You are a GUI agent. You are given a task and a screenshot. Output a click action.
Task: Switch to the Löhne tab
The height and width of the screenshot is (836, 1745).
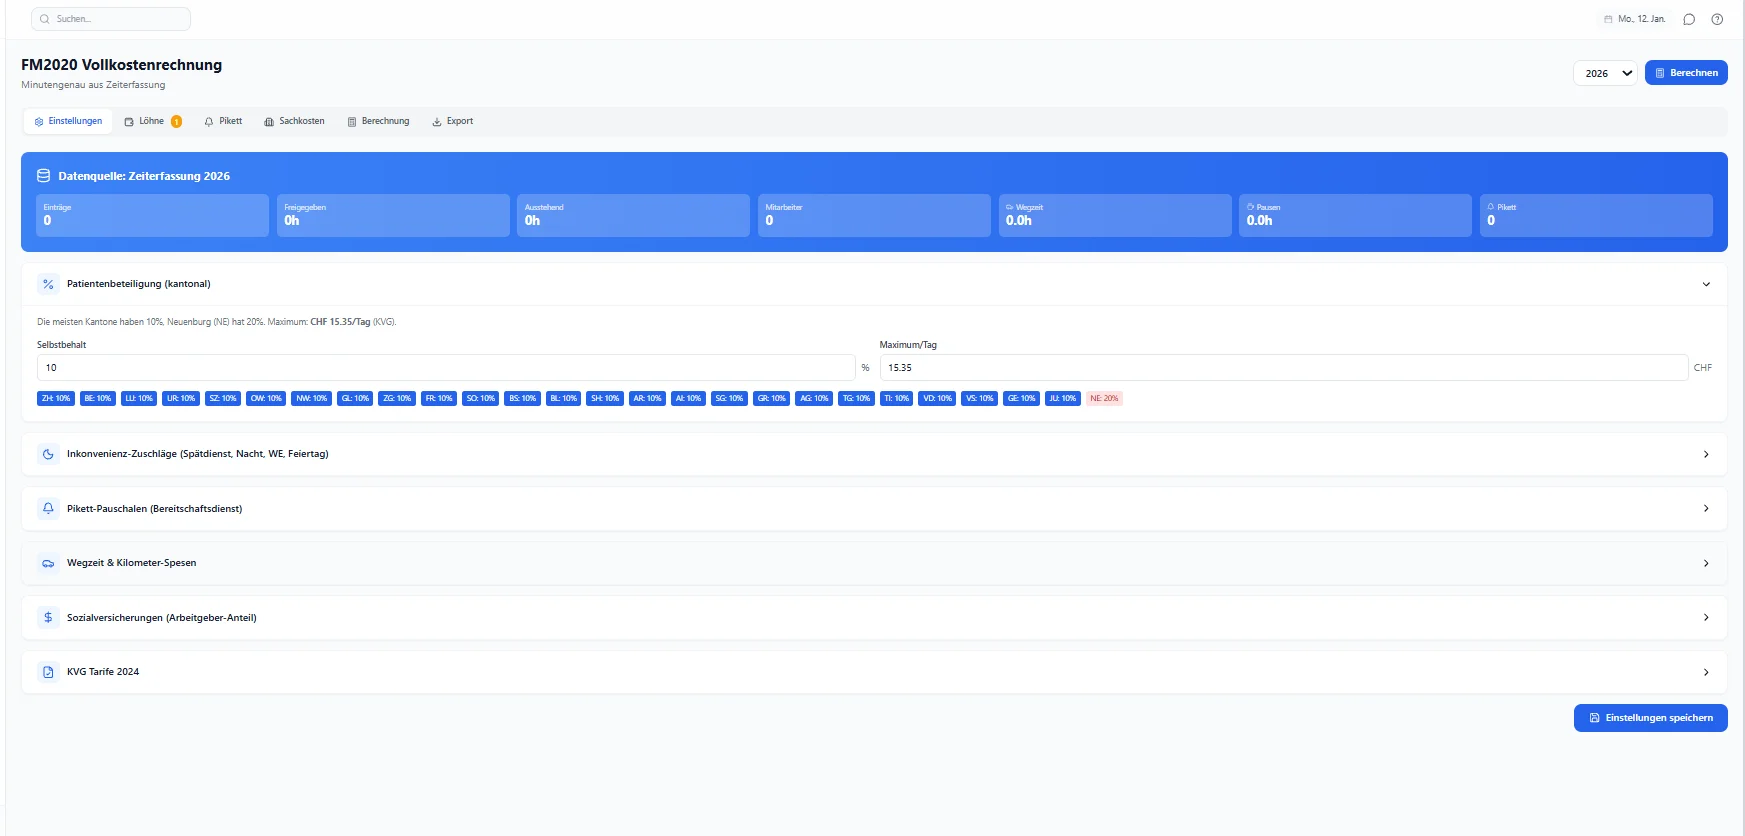pyautogui.click(x=153, y=121)
